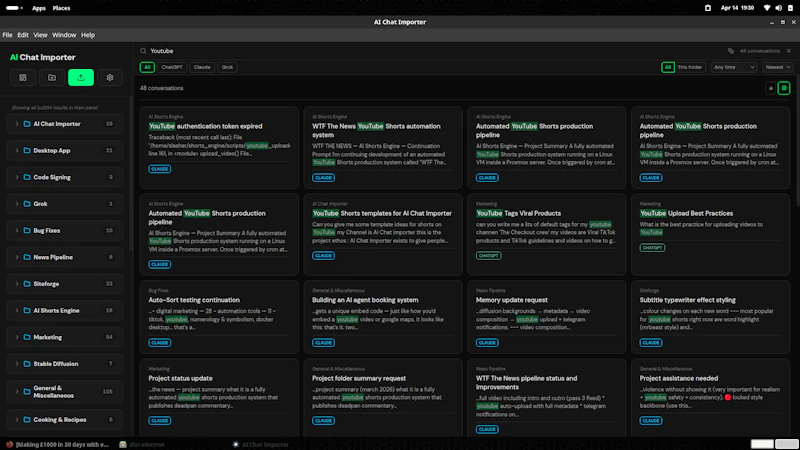This screenshot has width=800, height=450.
Task: Open the Apps menu in top bar
Action: pyautogui.click(x=39, y=8)
